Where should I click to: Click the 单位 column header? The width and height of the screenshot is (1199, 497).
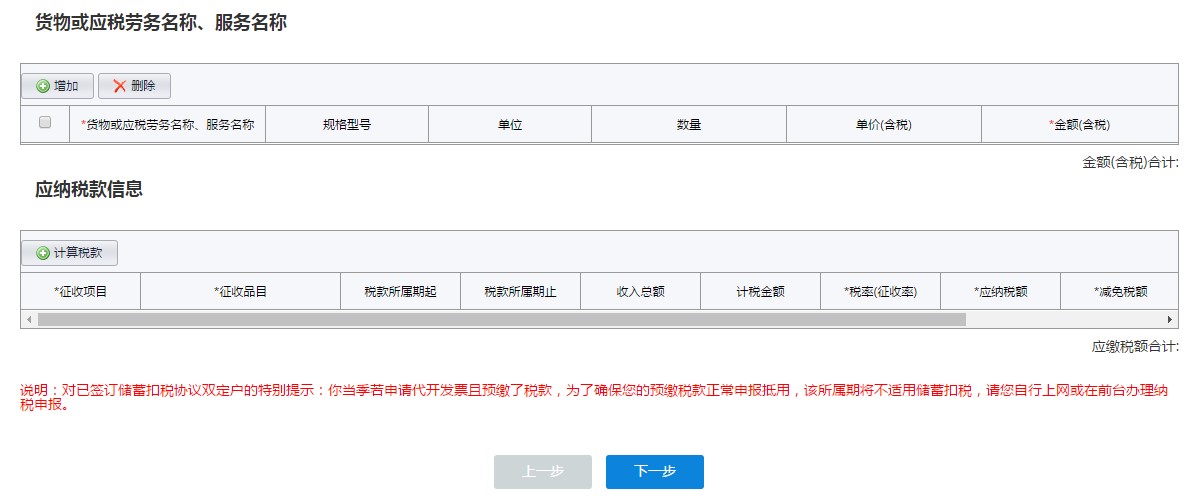click(510, 125)
